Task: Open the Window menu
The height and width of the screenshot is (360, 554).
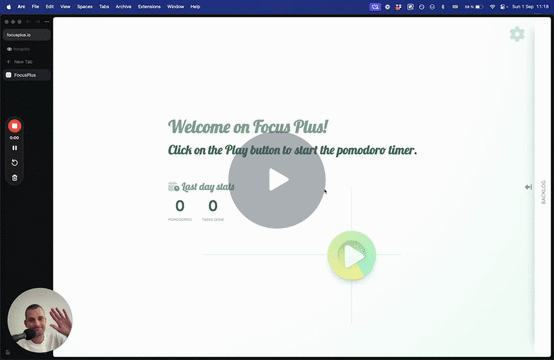Action: tap(176, 7)
